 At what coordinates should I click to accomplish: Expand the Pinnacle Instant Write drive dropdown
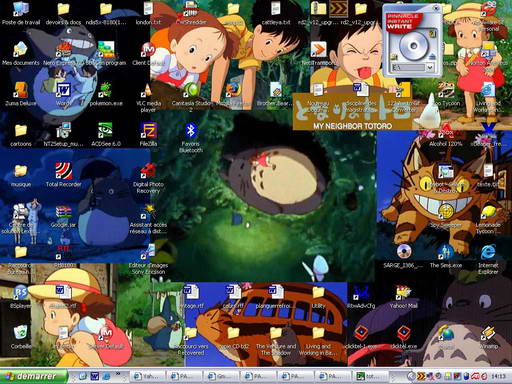430,68
